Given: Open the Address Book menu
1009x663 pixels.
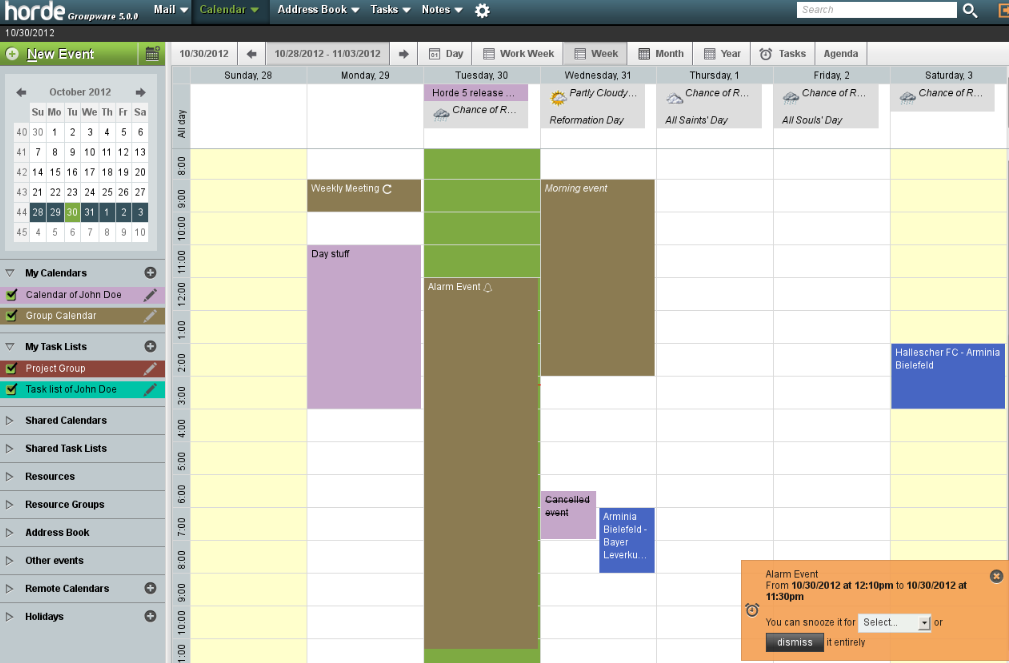Looking at the screenshot, I should tap(318, 10).
